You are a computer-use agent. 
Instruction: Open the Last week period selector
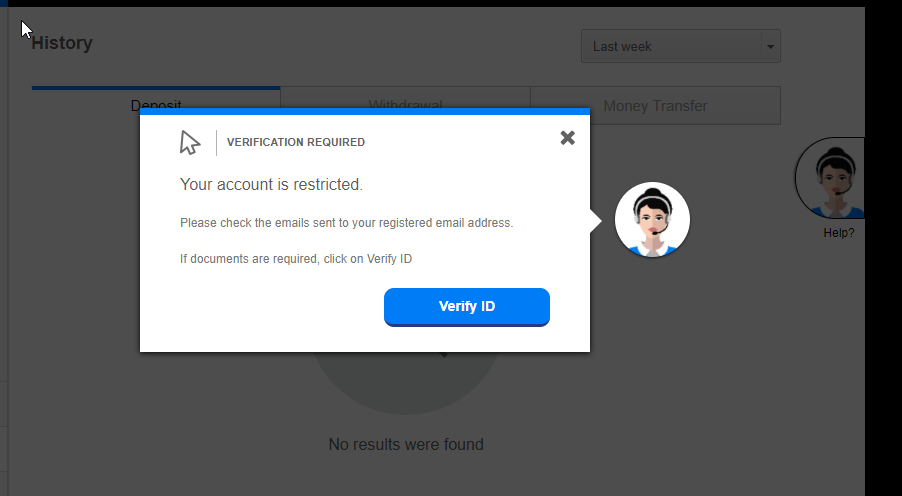(681, 46)
